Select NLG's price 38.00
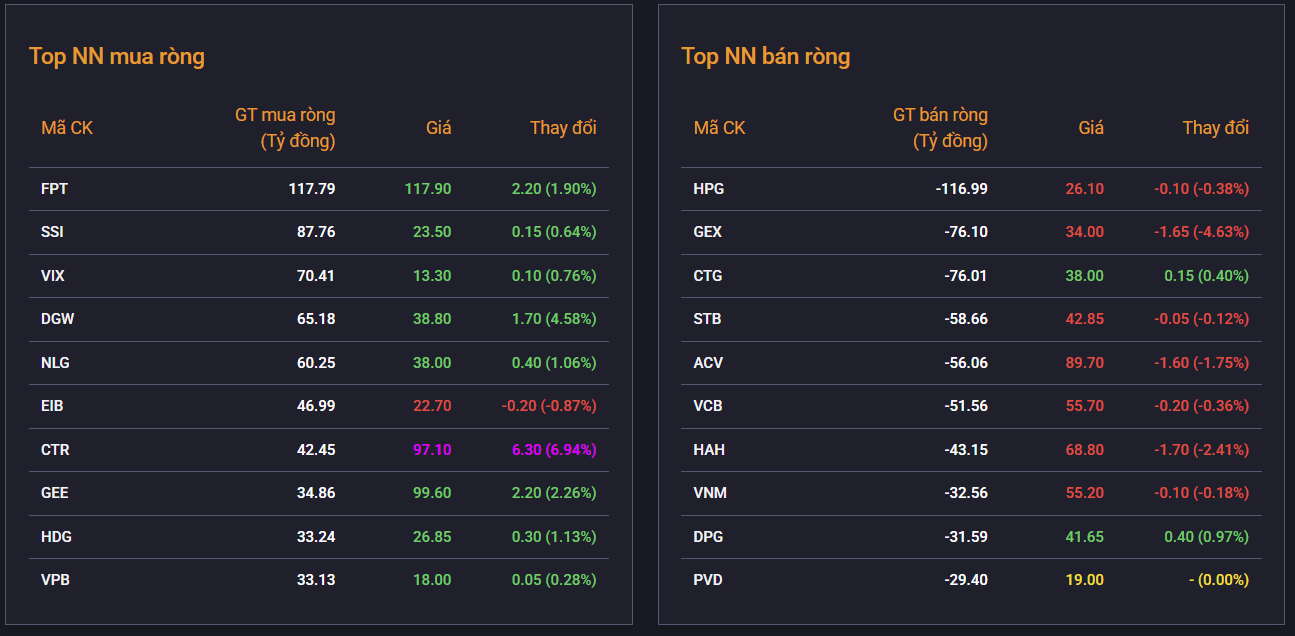This screenshot has width=1295, height=636. coord(432,362)
